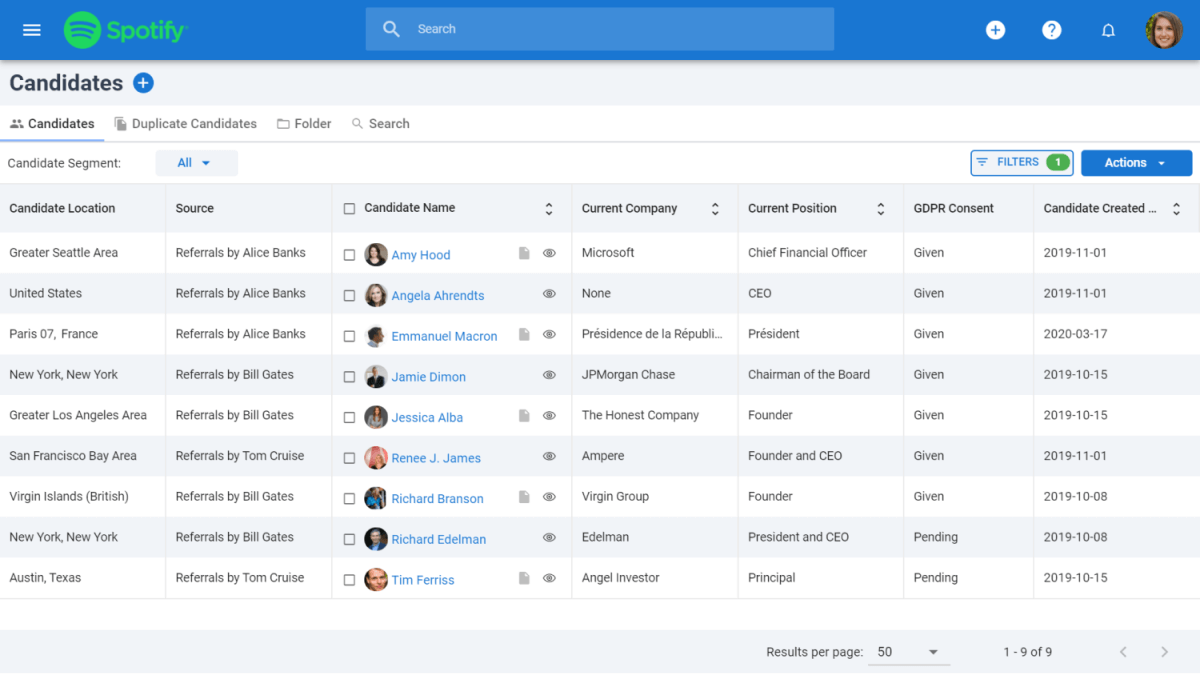
Task: Open Amy Hood's resume document icon
Action: click(524, 253)
